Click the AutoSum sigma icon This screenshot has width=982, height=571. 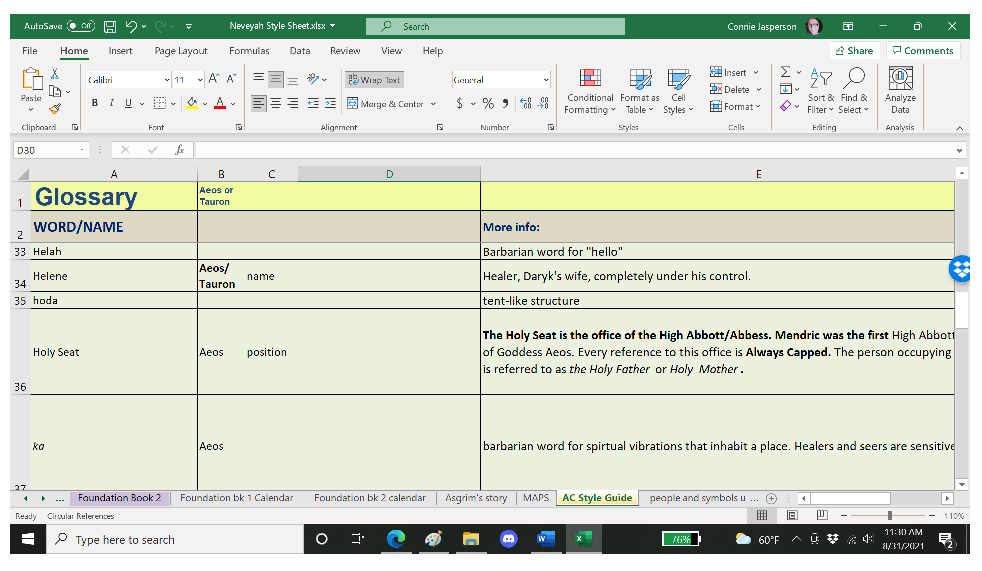pos(786,72)
